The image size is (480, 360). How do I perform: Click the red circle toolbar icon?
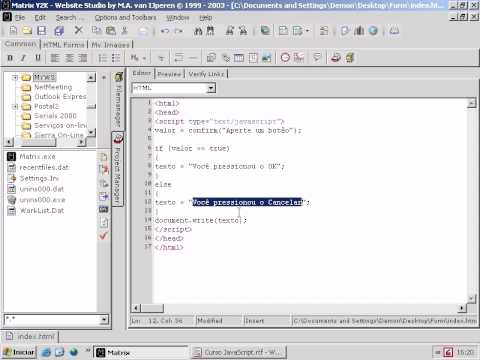point(285,58)
